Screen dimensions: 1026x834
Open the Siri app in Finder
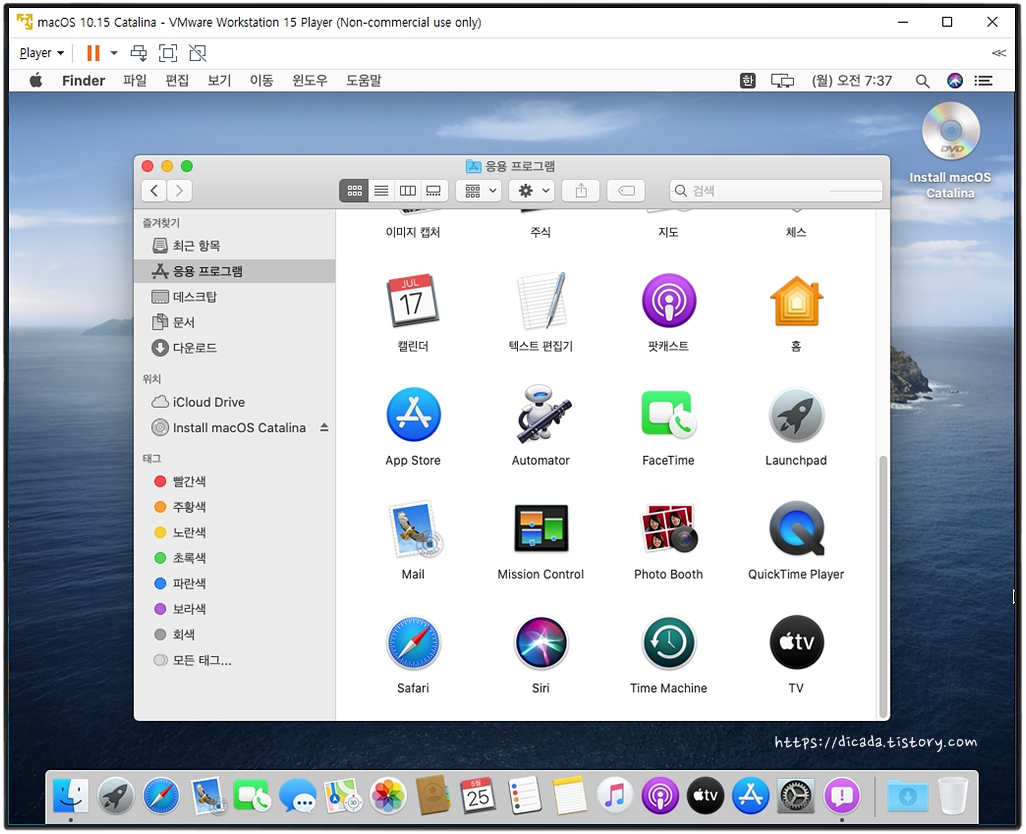coord(540,643)
